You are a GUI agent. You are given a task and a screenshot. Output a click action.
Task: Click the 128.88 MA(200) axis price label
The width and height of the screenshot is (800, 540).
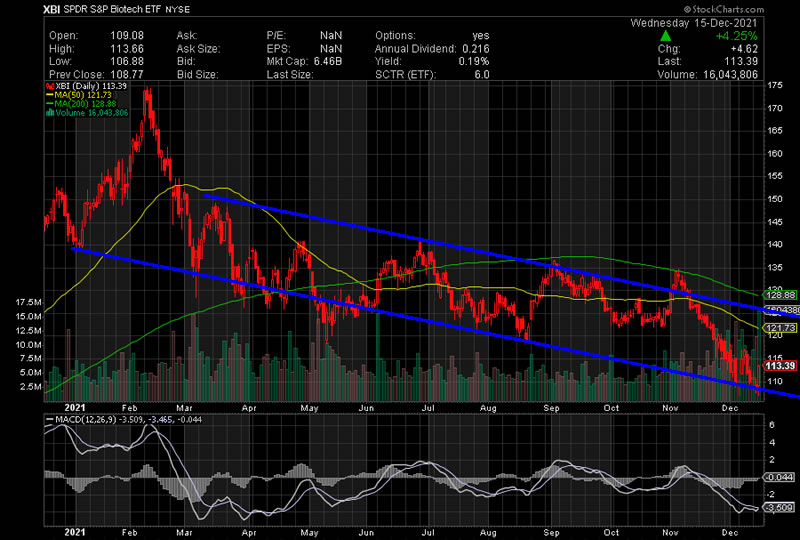click(x=781, y=296)
